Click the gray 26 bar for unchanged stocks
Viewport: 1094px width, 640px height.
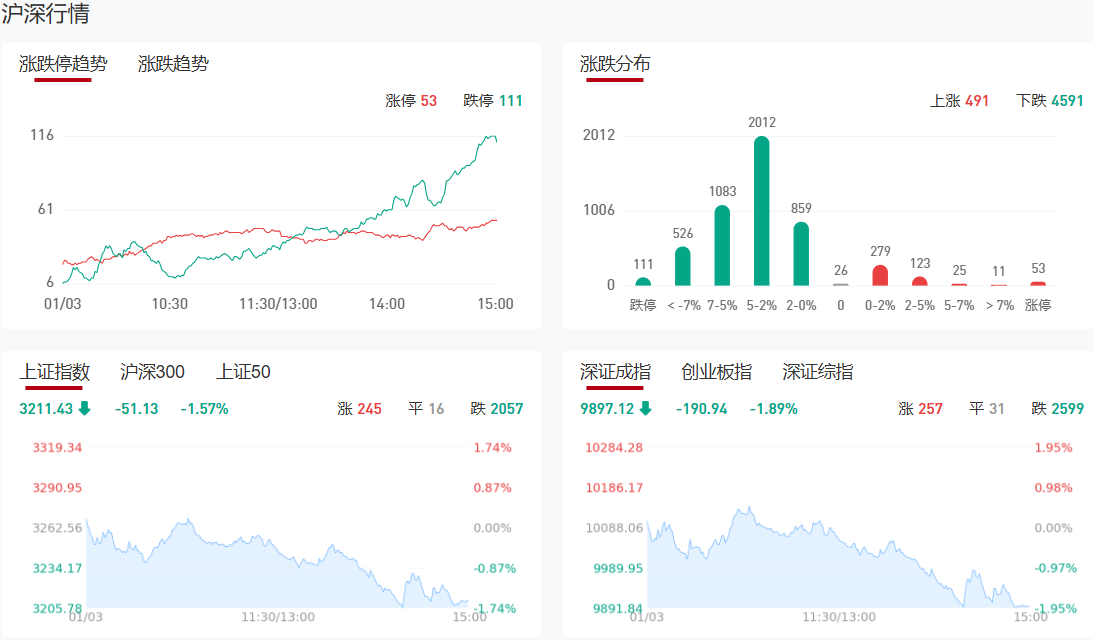point(841,284)
